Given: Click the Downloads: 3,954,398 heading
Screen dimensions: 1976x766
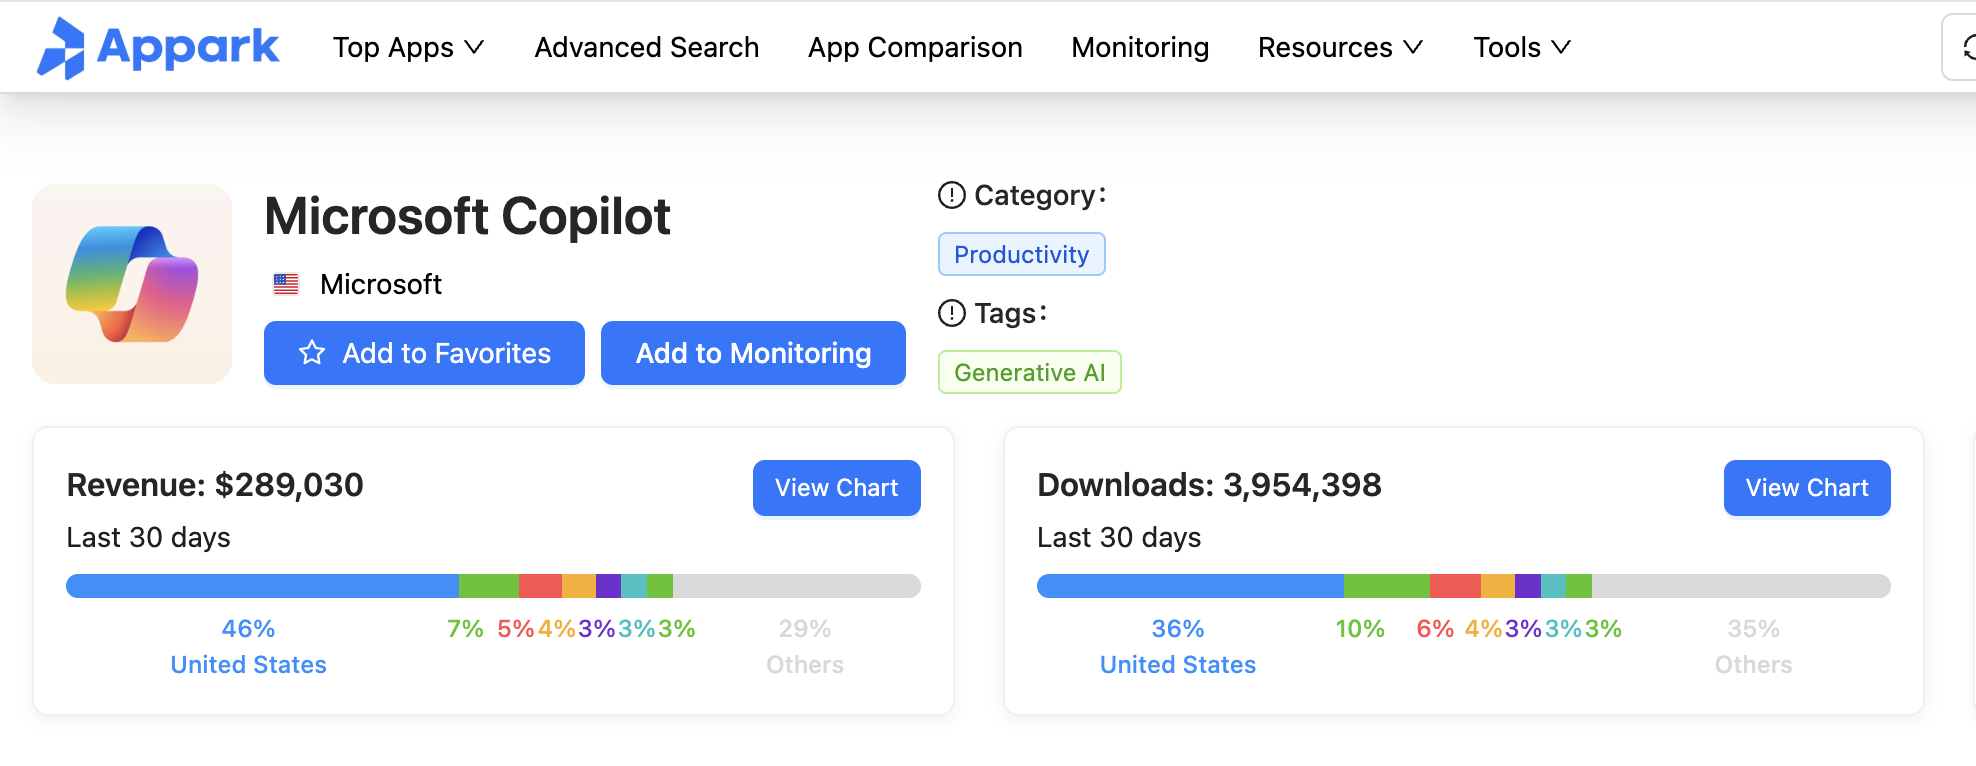Looking at the screenshot, I should 1209,485.
